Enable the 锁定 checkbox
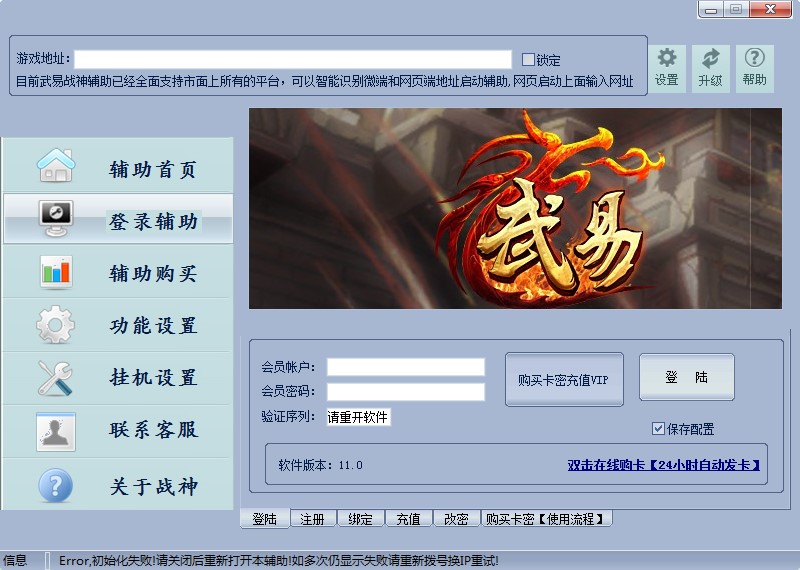The width and height of the screenshot is (800, 570). click(528, 60)
